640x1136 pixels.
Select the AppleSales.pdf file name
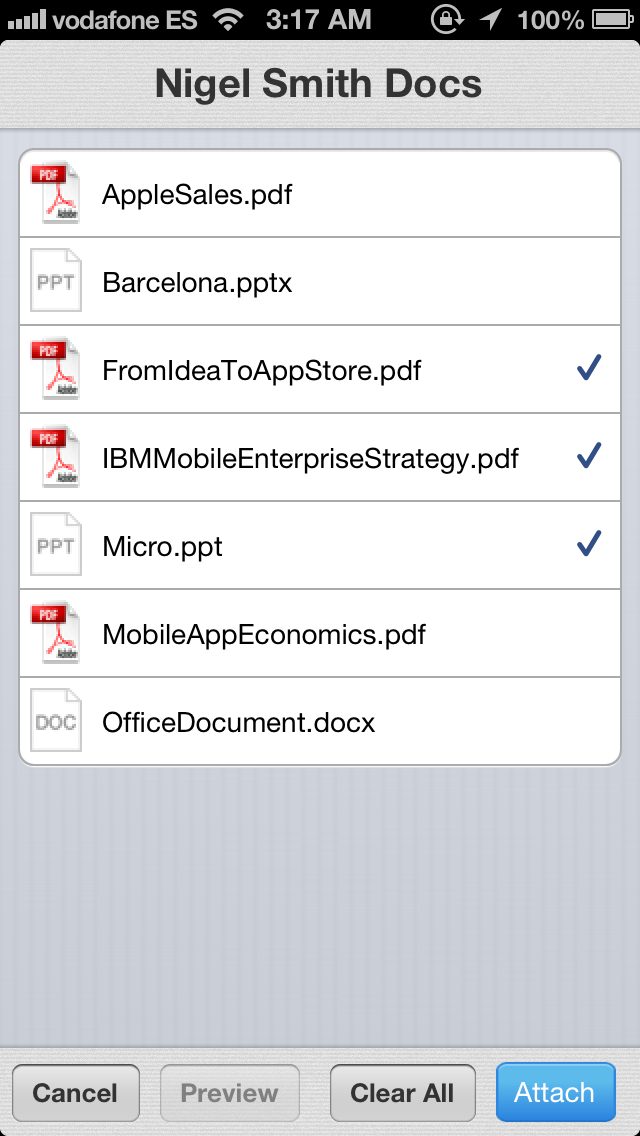pyautogui.click(x=197, y=194)
